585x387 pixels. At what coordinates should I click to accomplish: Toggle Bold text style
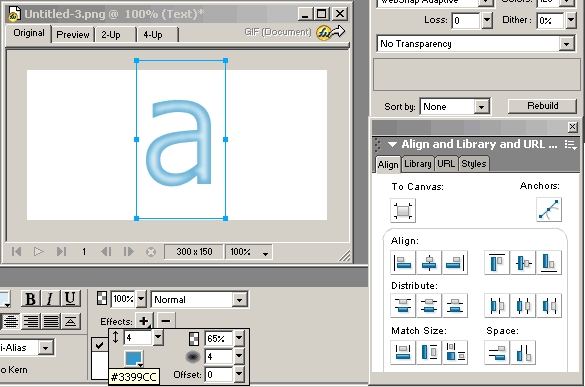(30, 299)
